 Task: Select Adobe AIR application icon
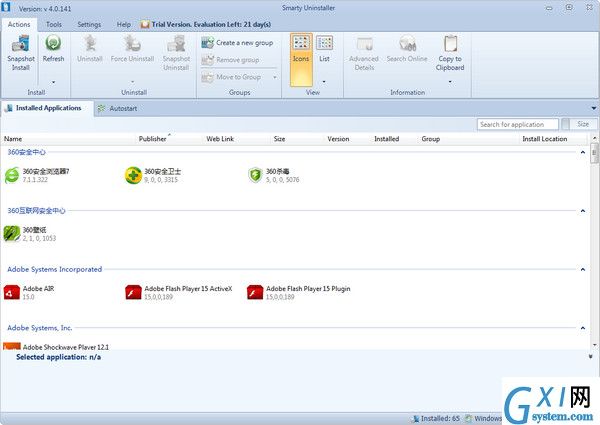(x=12, y=293)
